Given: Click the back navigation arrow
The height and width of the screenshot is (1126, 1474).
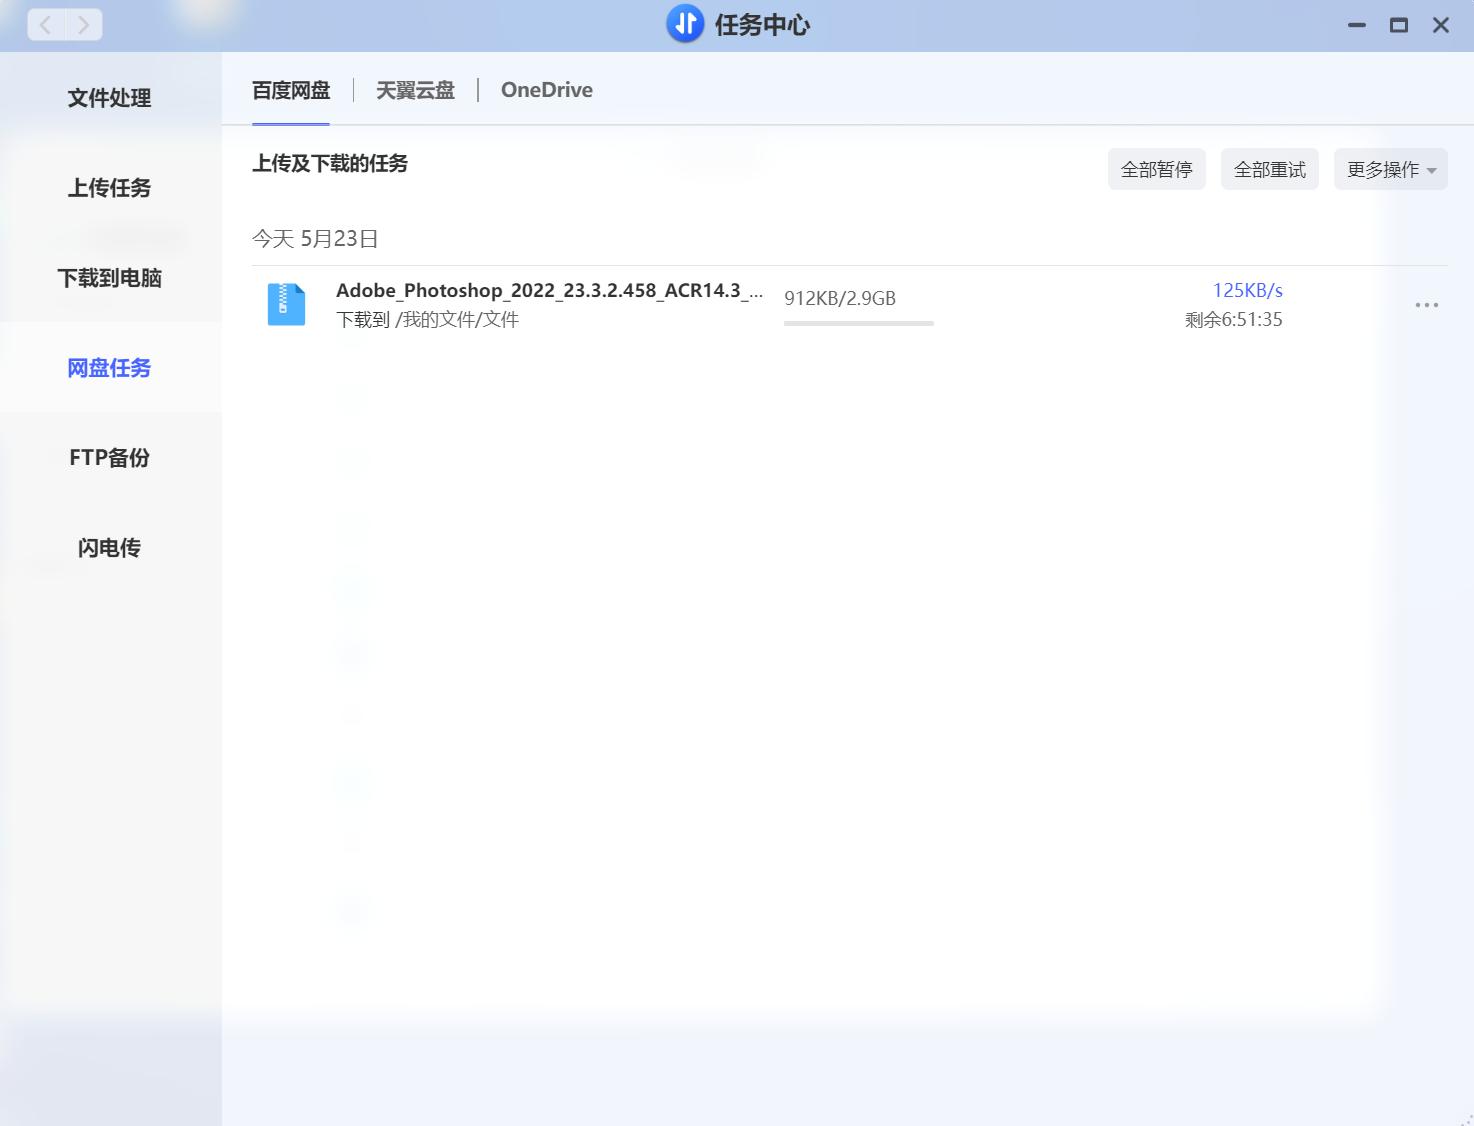Looking at the screenshot, I should (46, 24).
